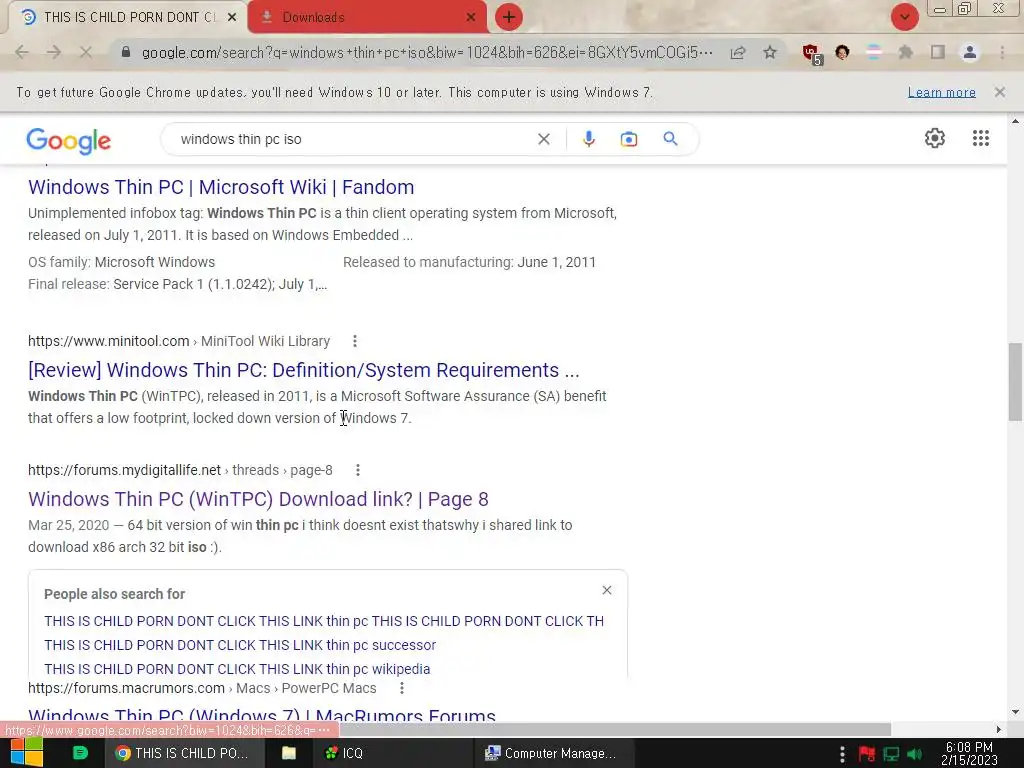The height and width of the screenshot is (768, 1024).
Task: Open more options for mydigitallife result
Action: point(357,470)
